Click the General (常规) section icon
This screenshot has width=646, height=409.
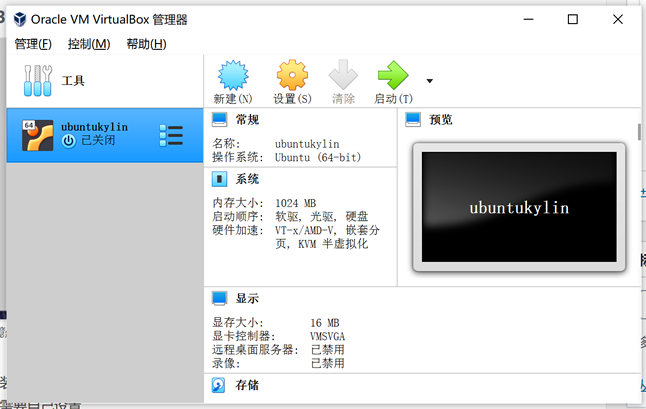click(219, 120)
